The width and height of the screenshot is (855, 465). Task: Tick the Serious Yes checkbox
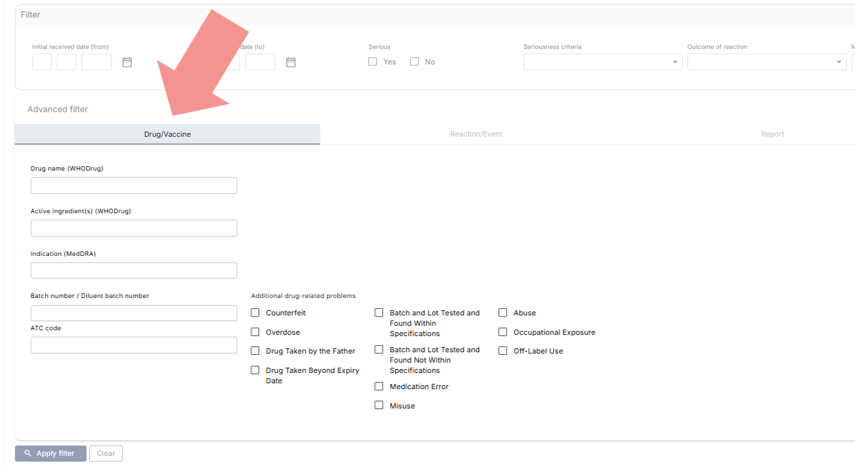coord(373,62)
